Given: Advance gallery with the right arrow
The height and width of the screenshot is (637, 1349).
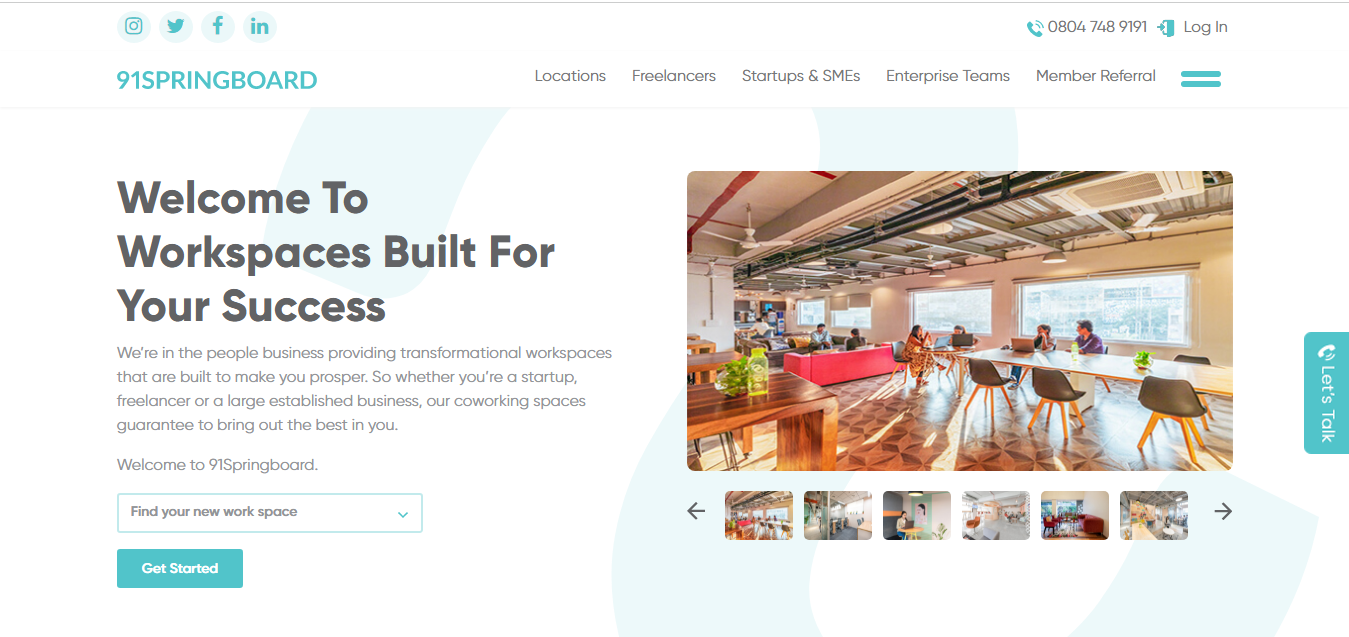Looking at the screenshot, I should (x=1223, y=511).
